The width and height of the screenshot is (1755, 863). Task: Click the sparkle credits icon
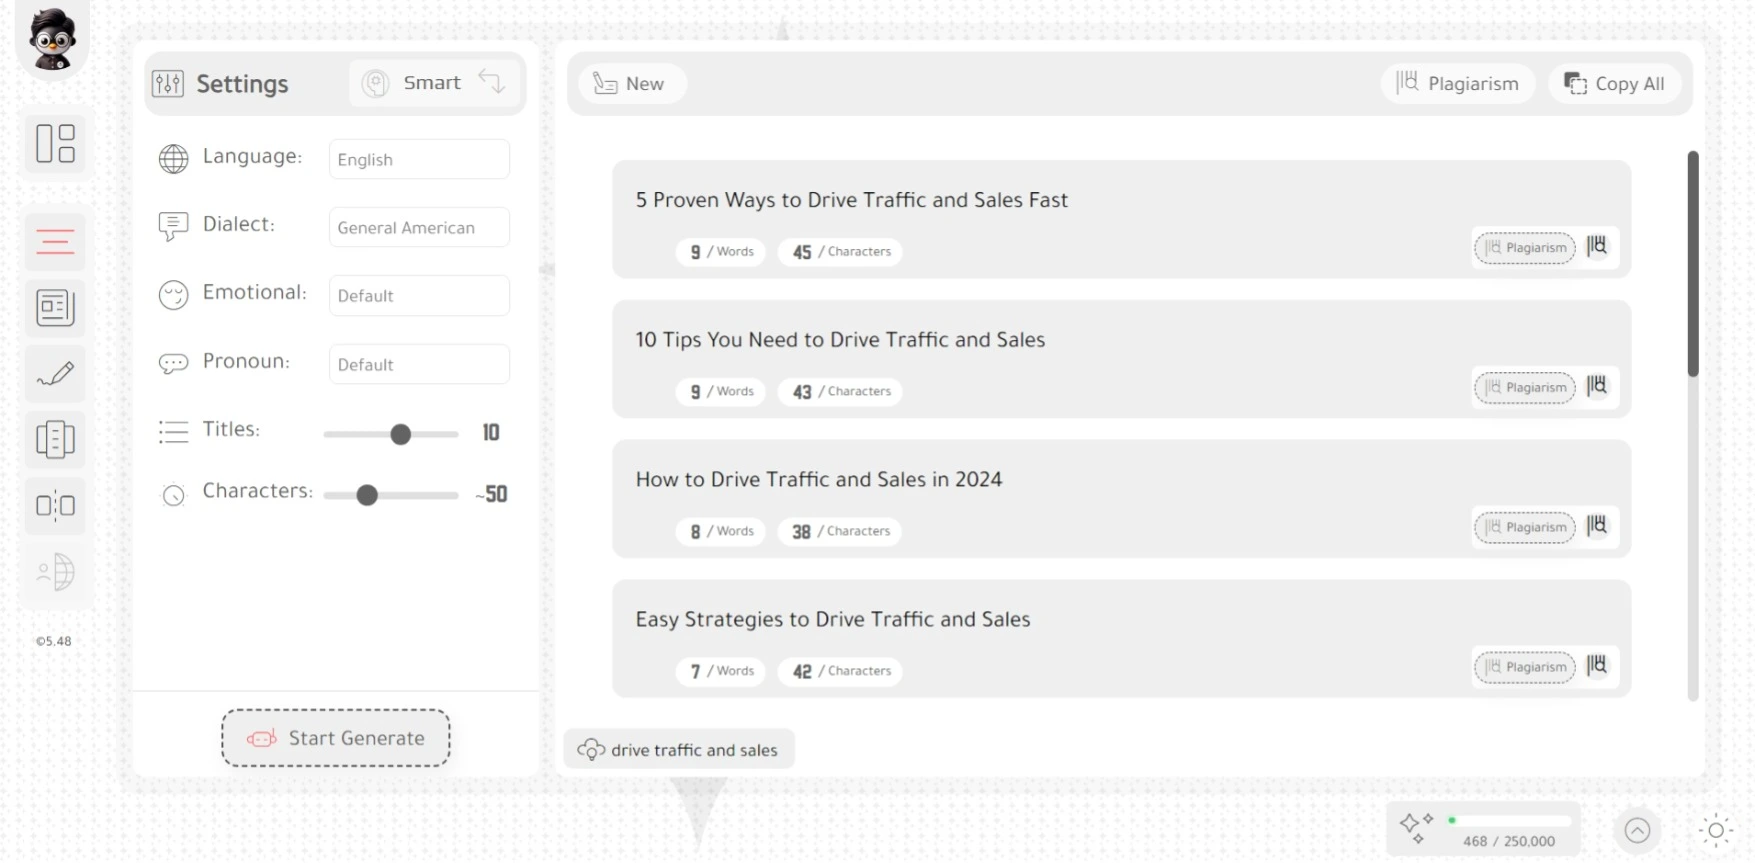pos(1416,828)
